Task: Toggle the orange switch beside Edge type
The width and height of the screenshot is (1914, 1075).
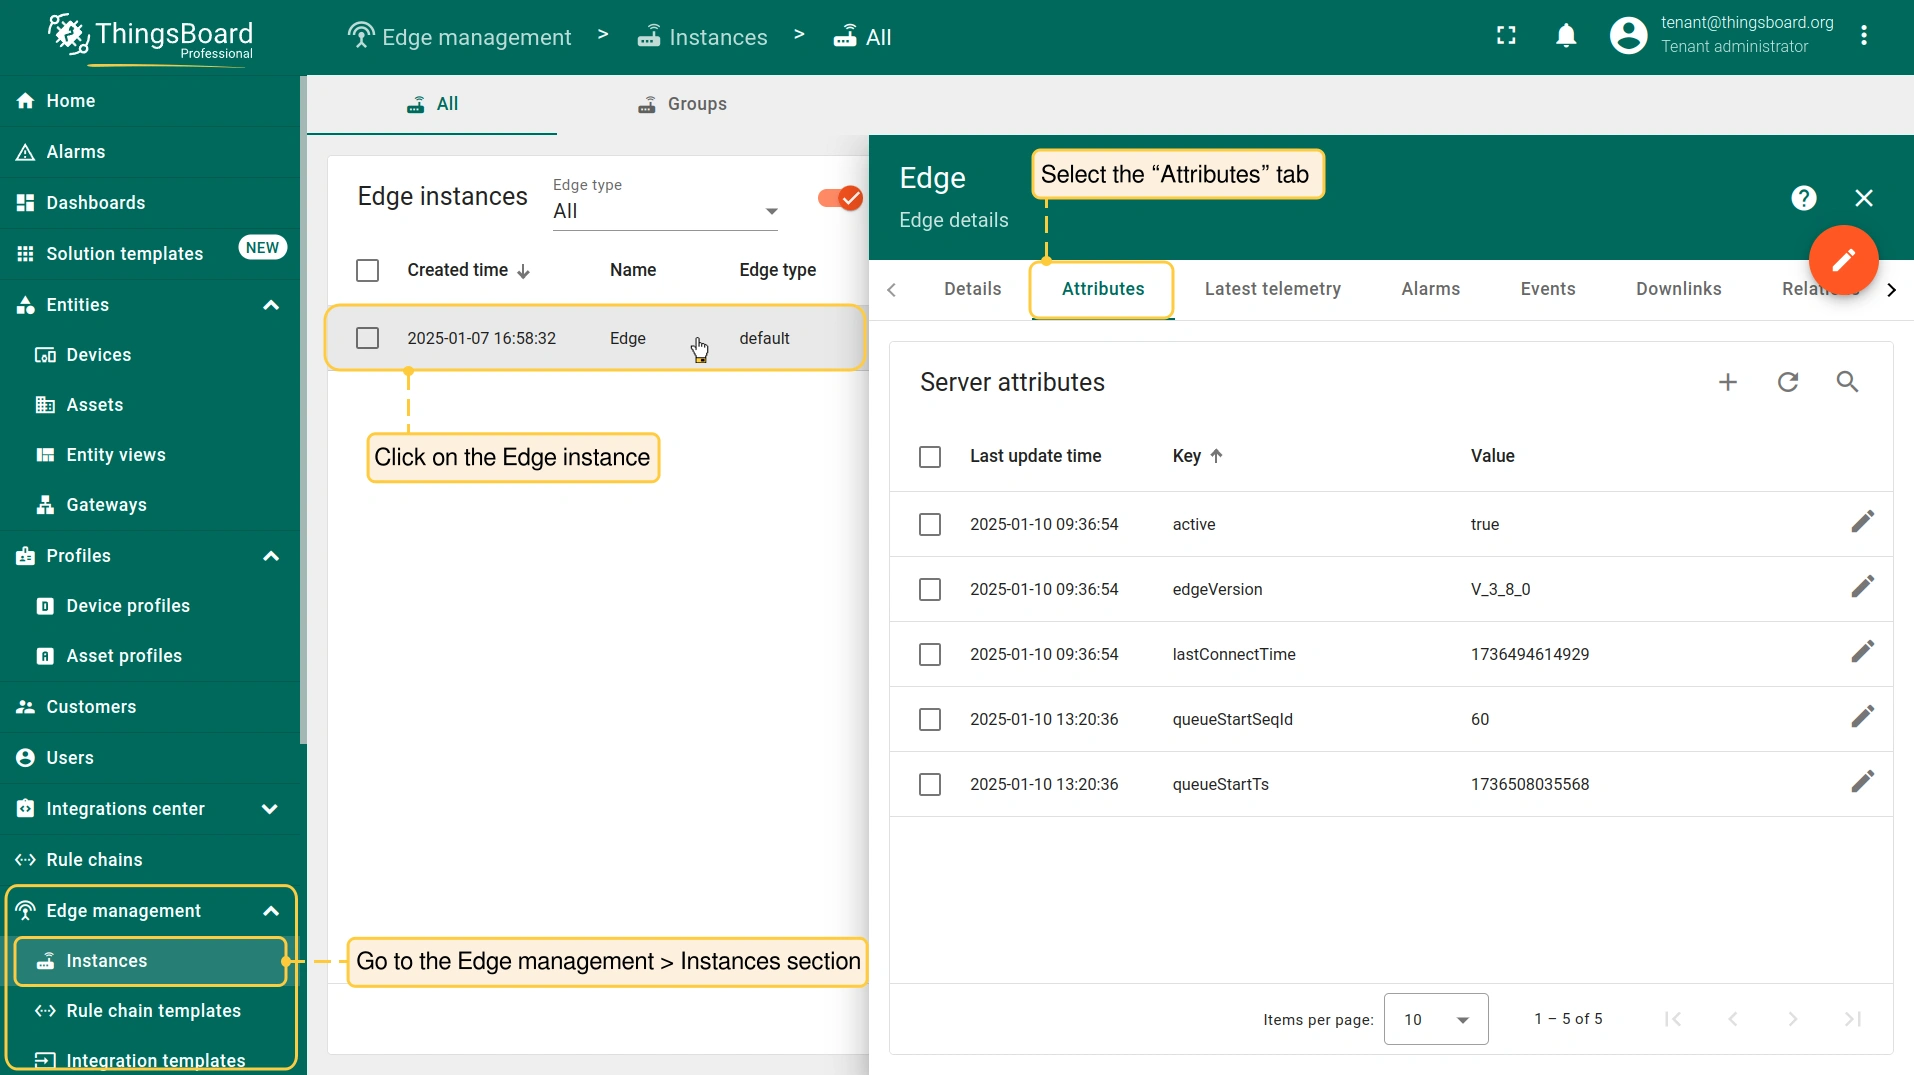Action: click(x=839, y=198)
